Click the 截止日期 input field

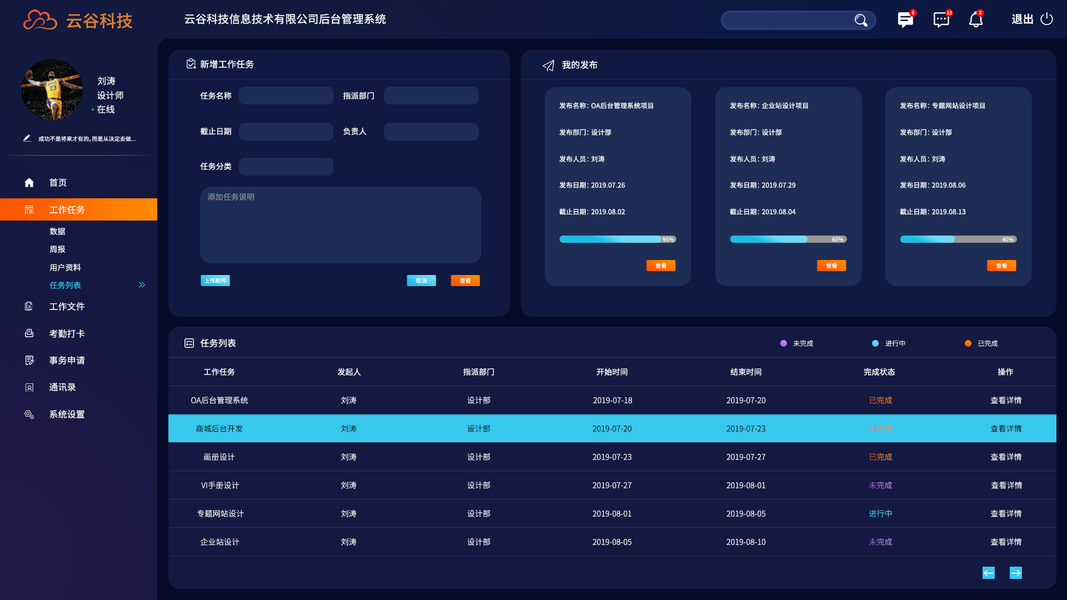tap(286, 131)
